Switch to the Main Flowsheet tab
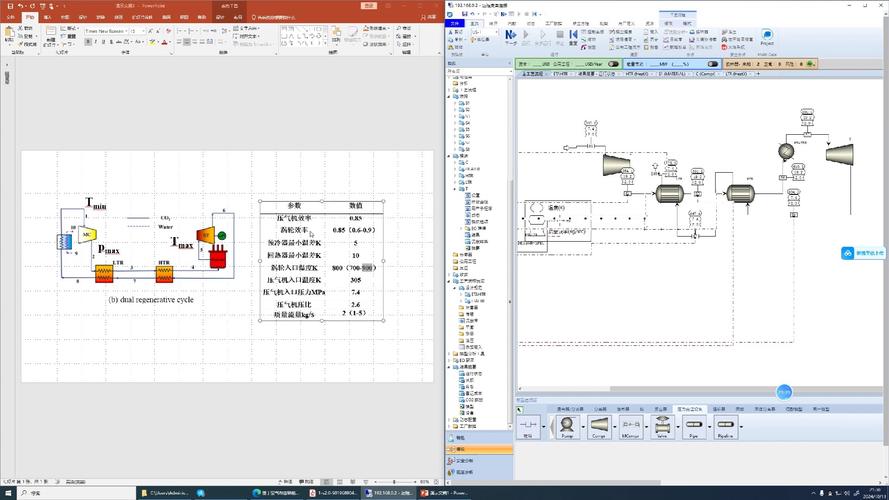 532,74
